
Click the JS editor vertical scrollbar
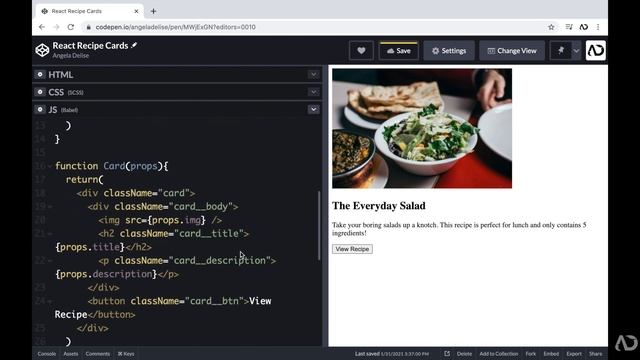point(319,225)
